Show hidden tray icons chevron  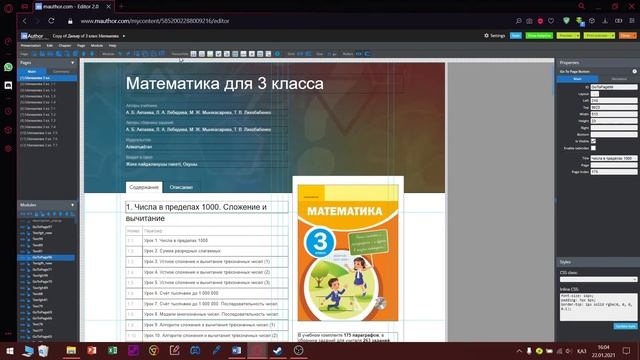coord(519,351)
